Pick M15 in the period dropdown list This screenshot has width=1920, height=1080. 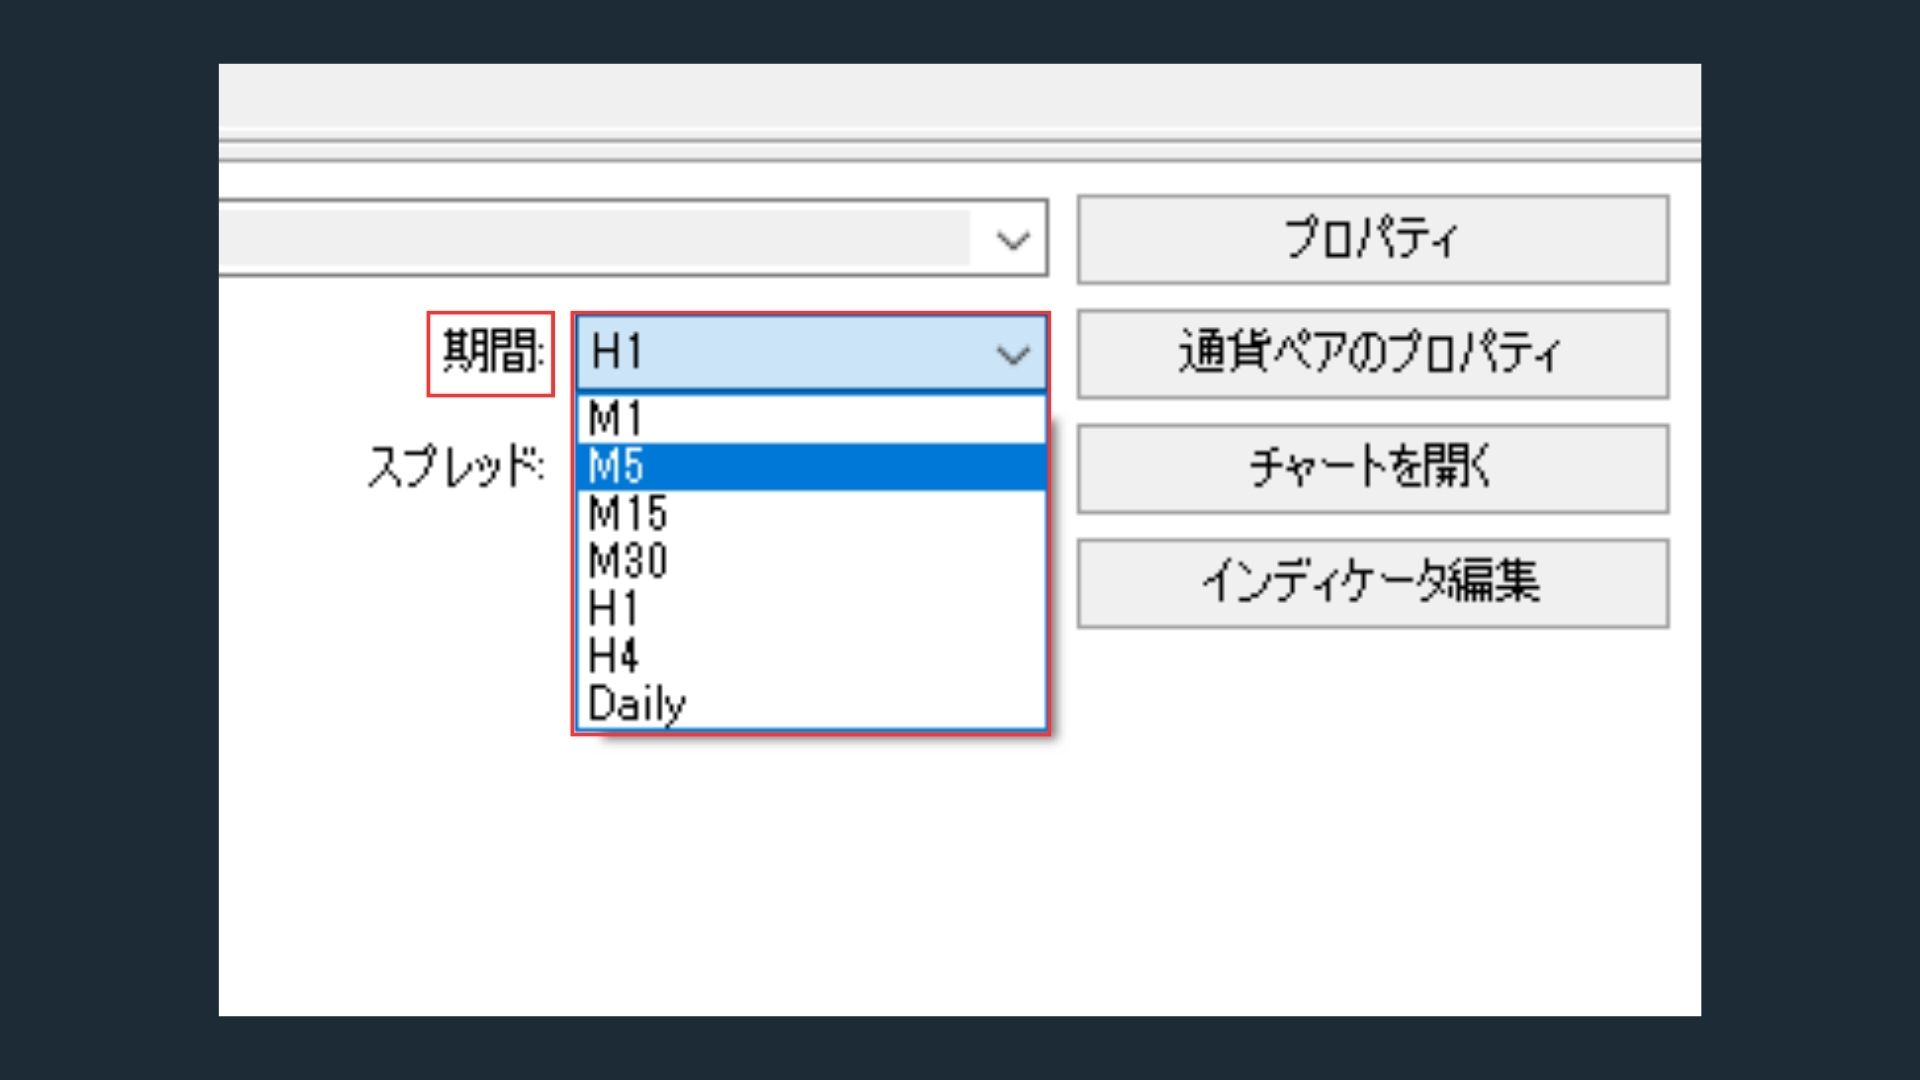click(x=811, y=514)
